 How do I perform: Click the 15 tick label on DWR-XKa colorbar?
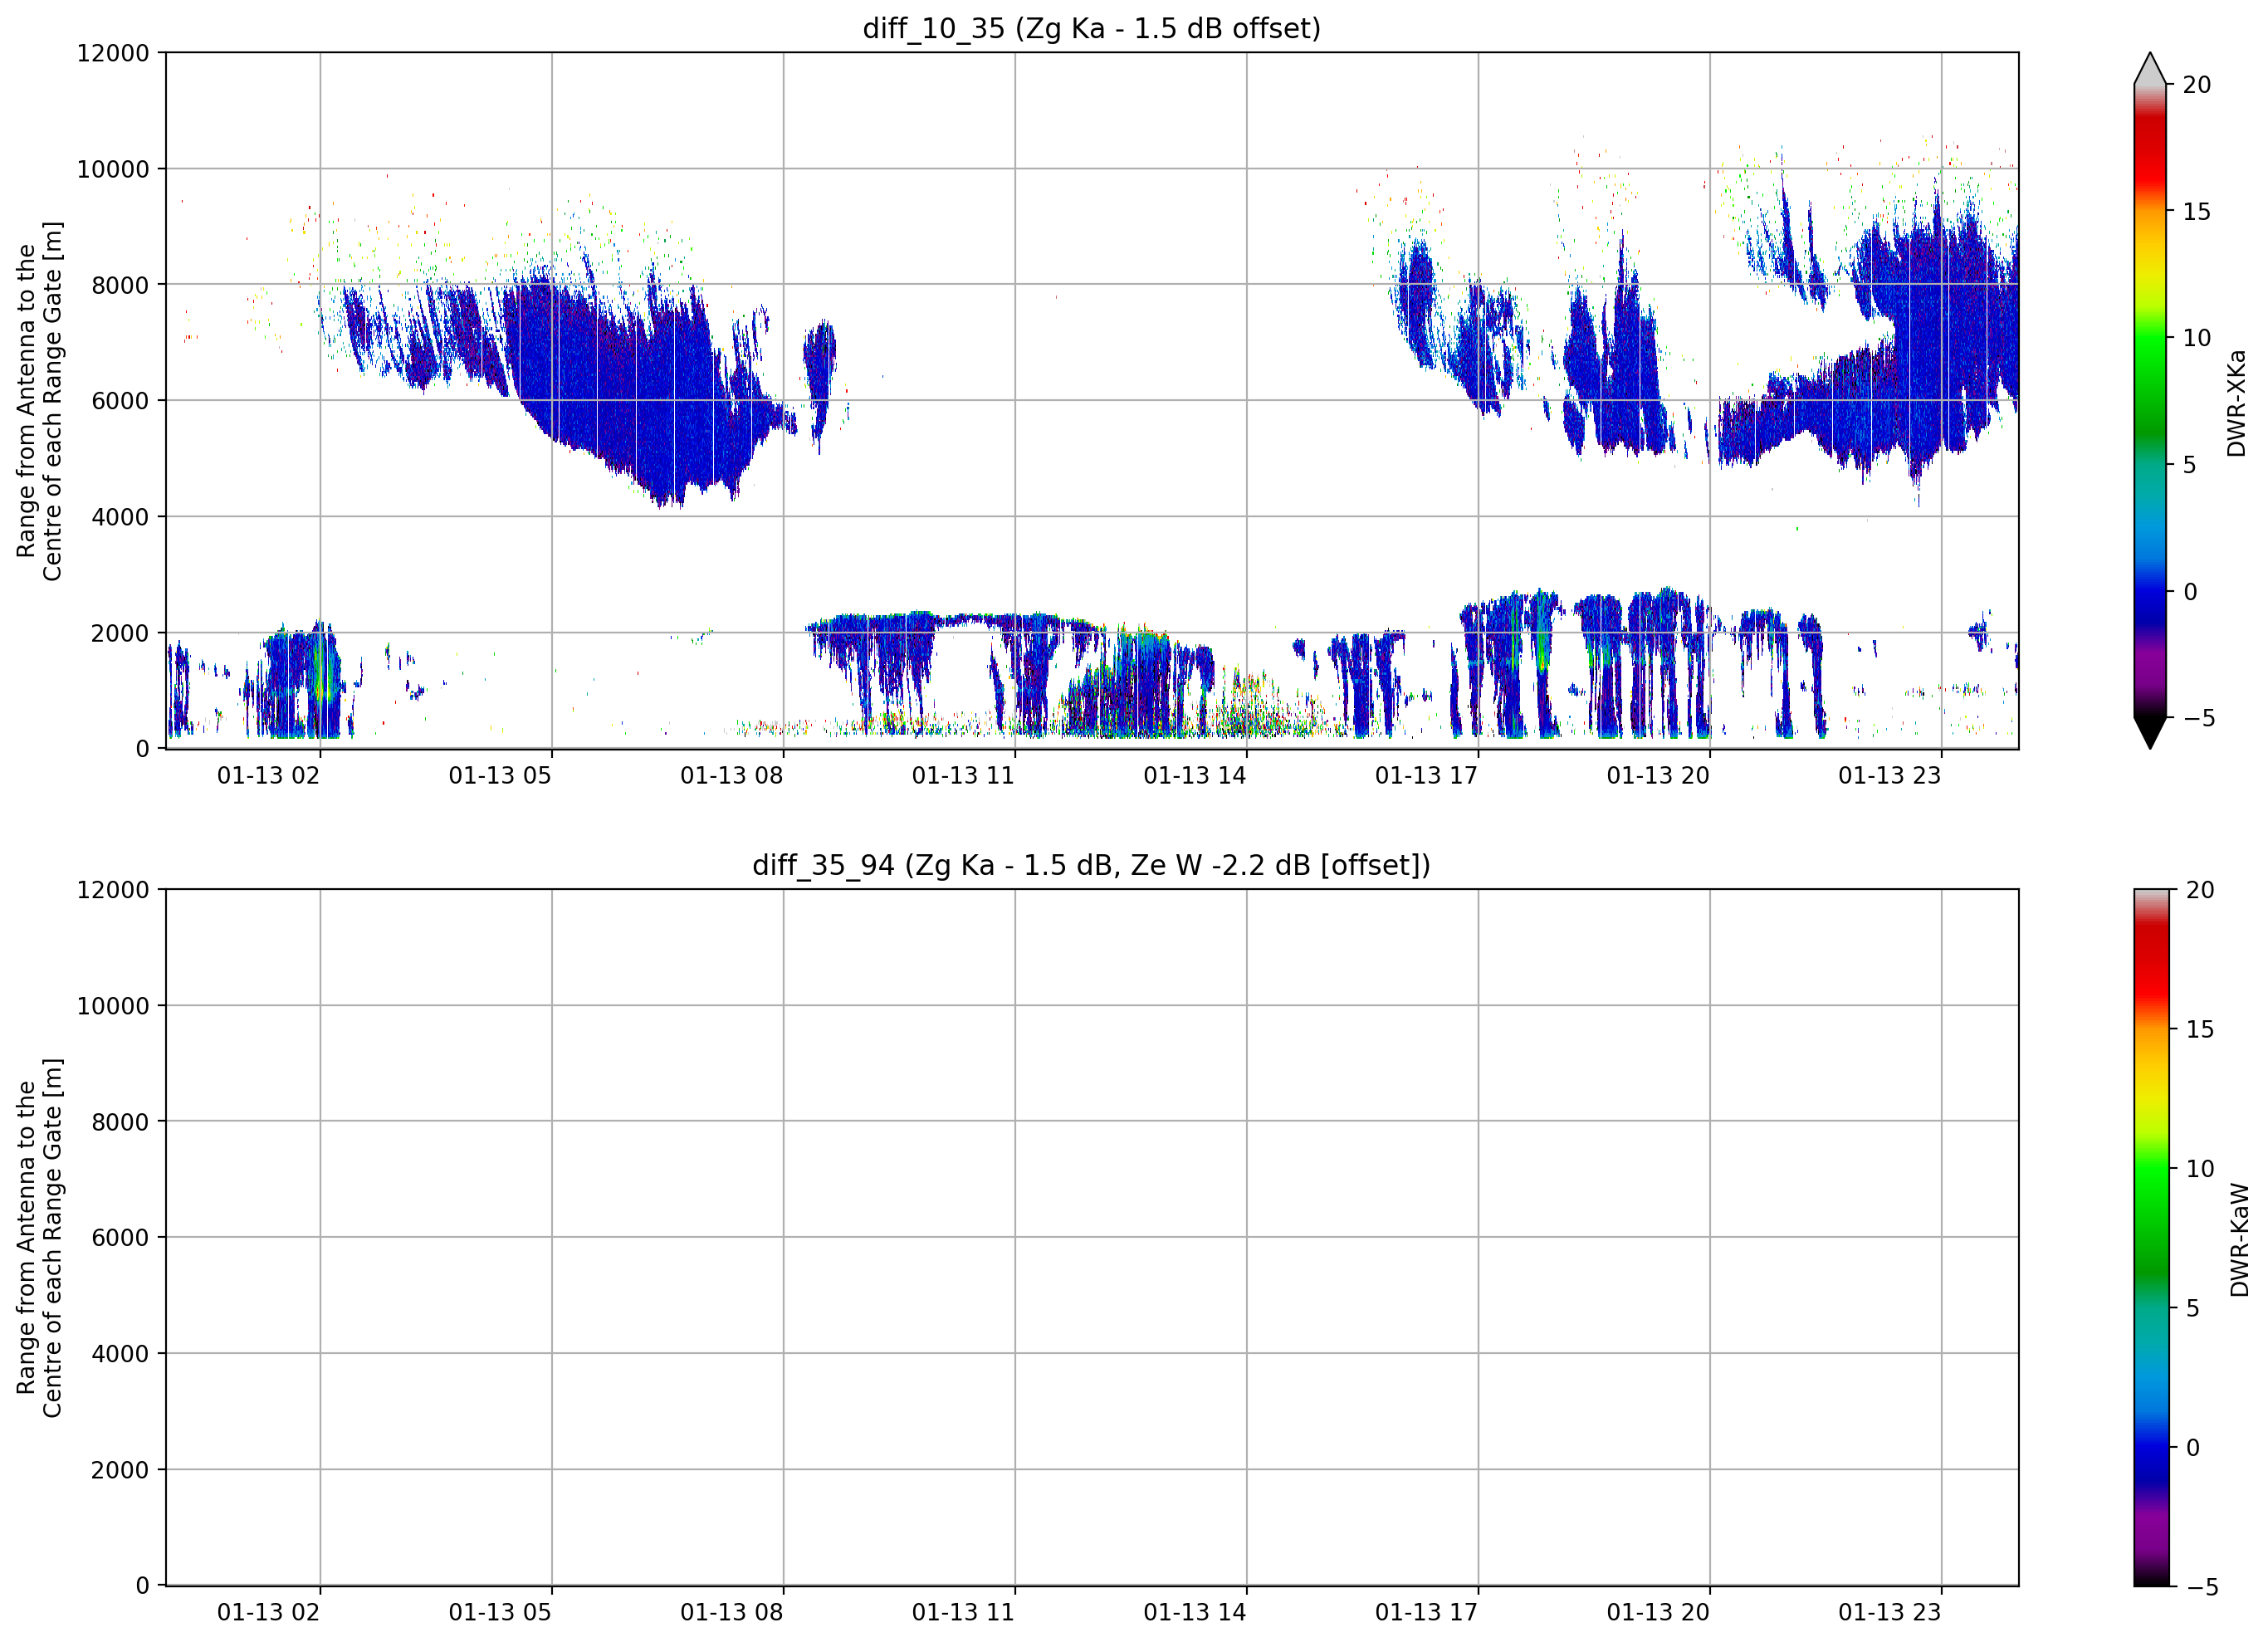2196,212
